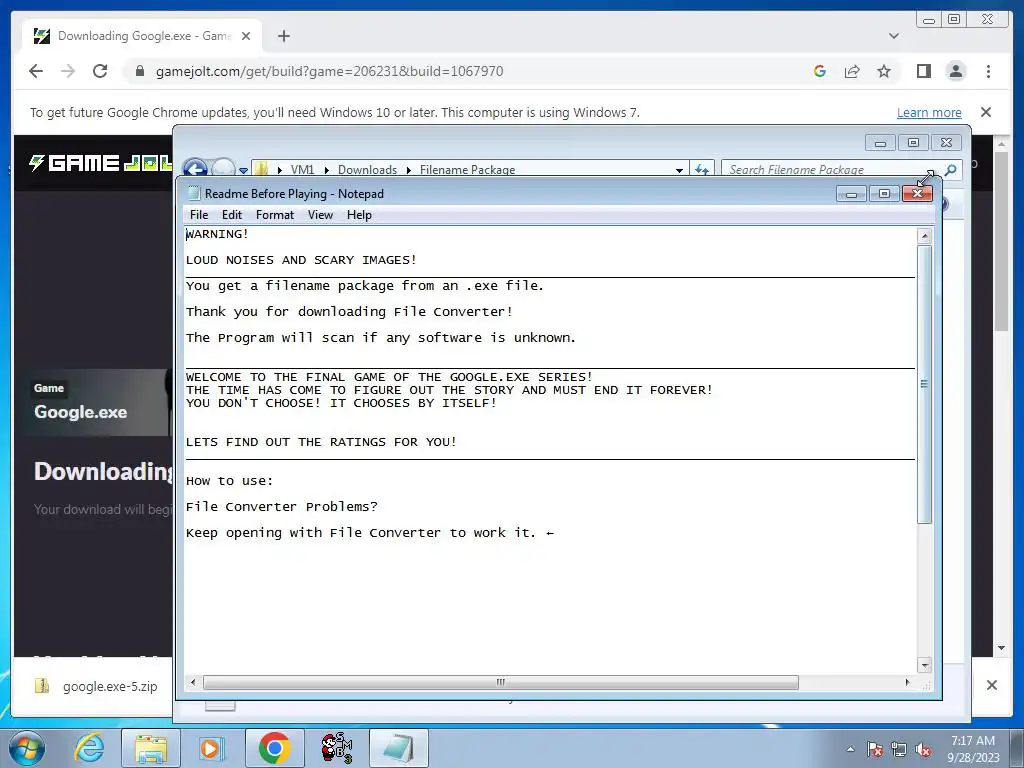Click the 'How to use:' line
Image resolution: width=1024 pixels, height=768 pixels.
(229, 481)
